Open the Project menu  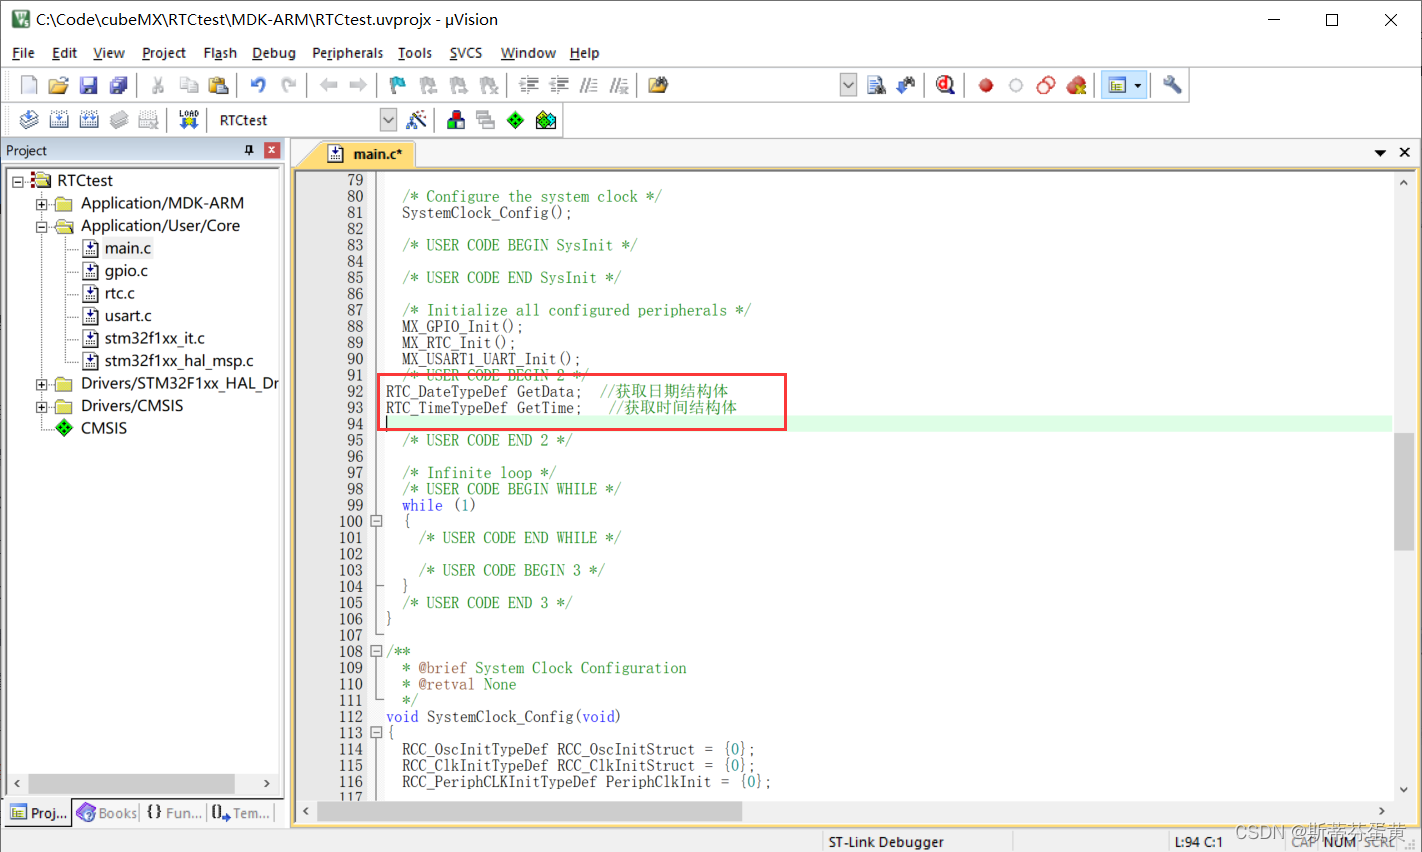164,53
